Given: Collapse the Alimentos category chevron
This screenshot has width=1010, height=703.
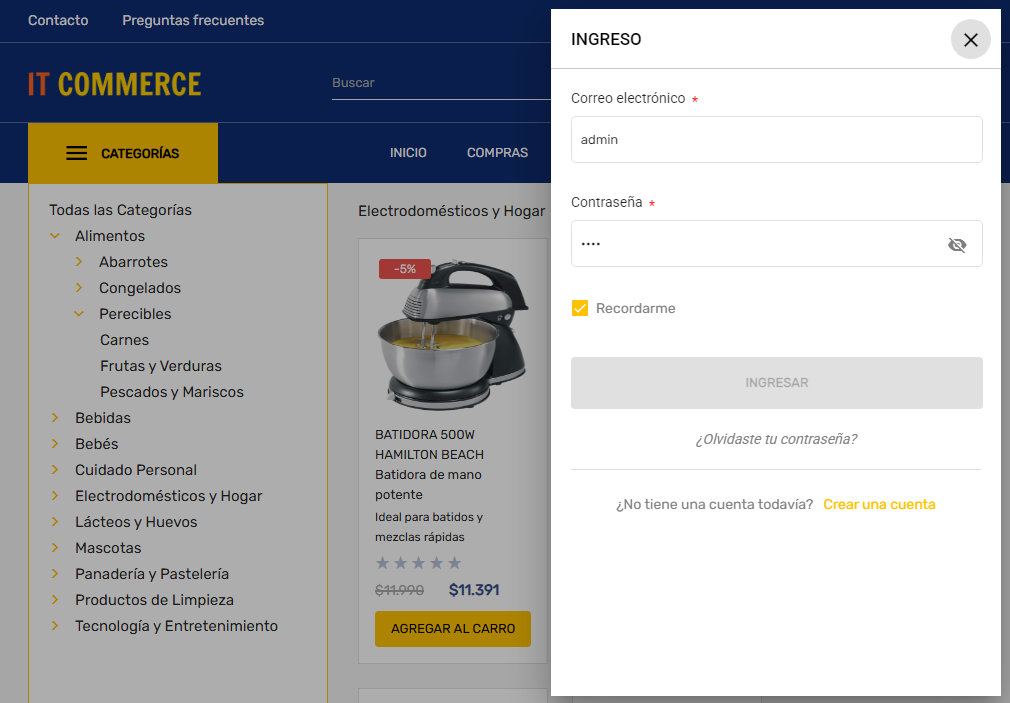Looking at the screenshot, I should [x=54, y=236].
